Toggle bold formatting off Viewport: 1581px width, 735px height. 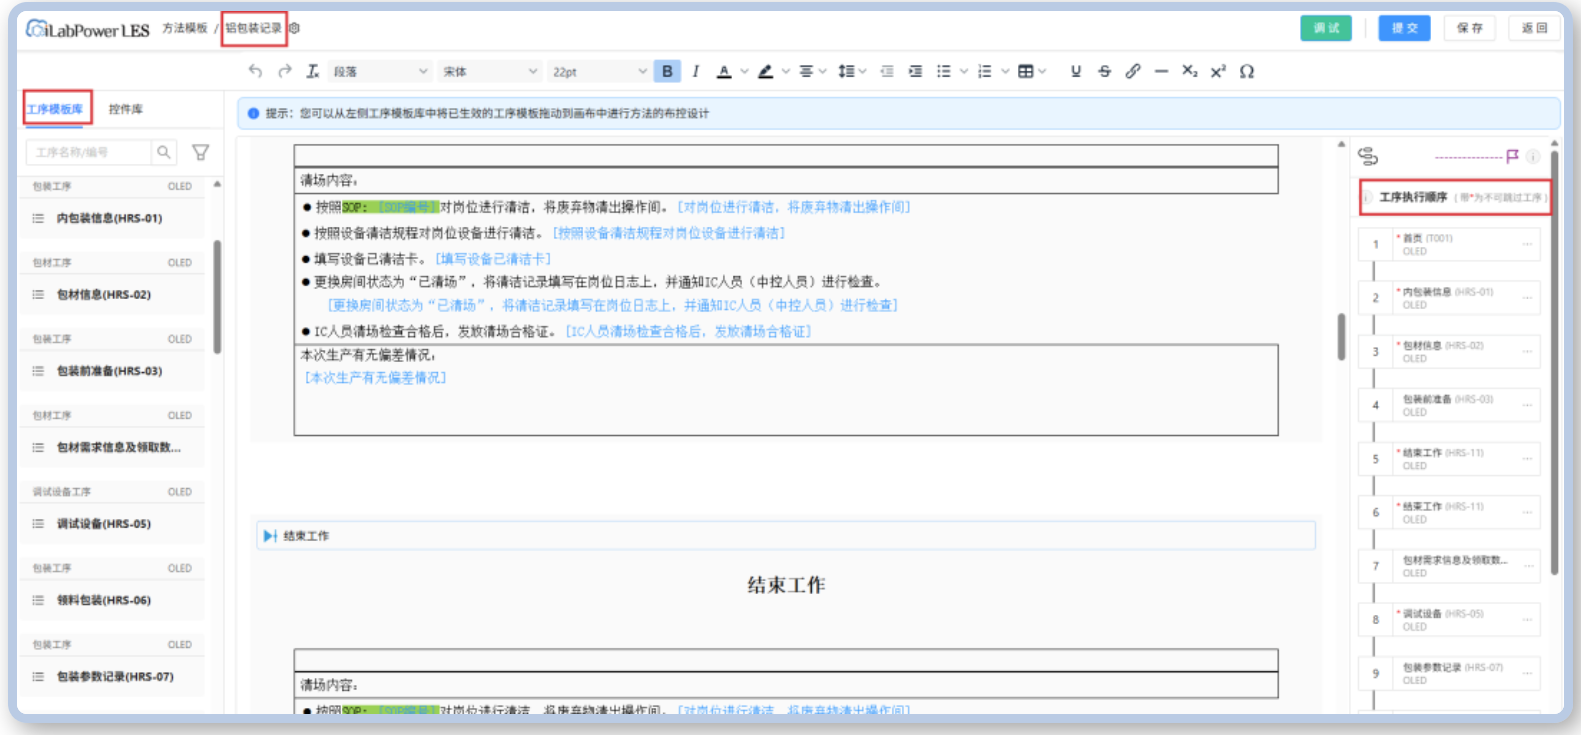pos(667,71)
